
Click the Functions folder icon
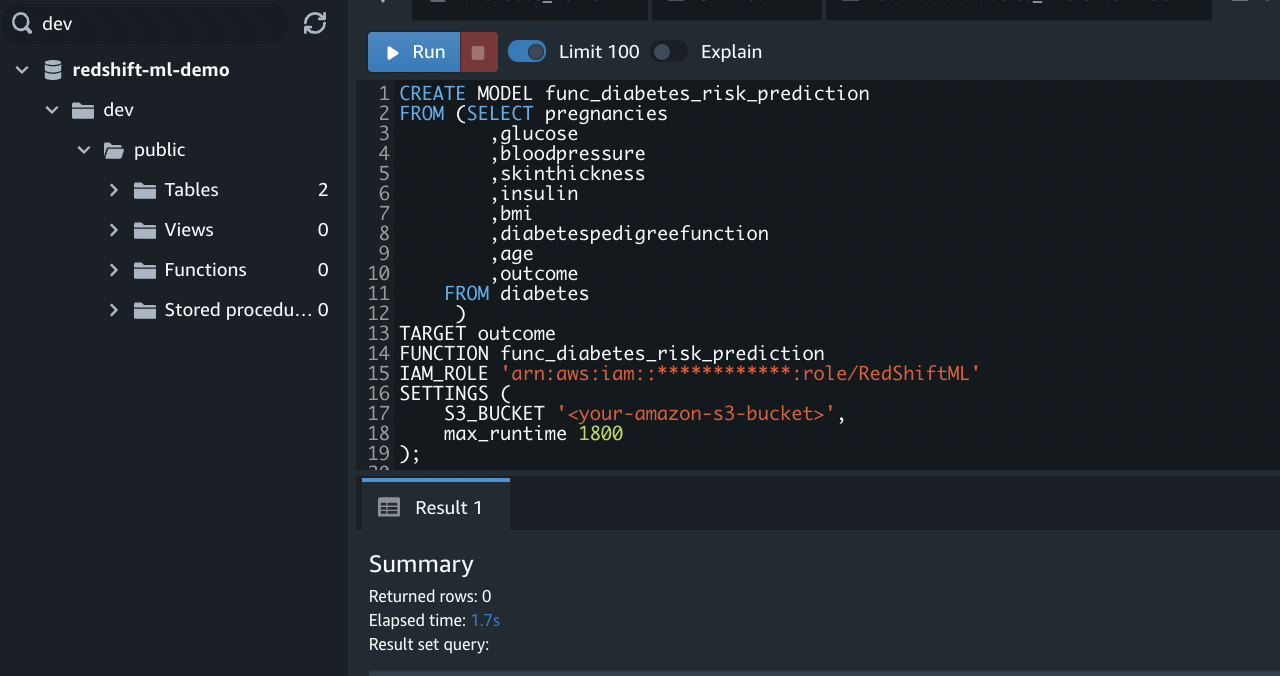click(x=146, y=270)
